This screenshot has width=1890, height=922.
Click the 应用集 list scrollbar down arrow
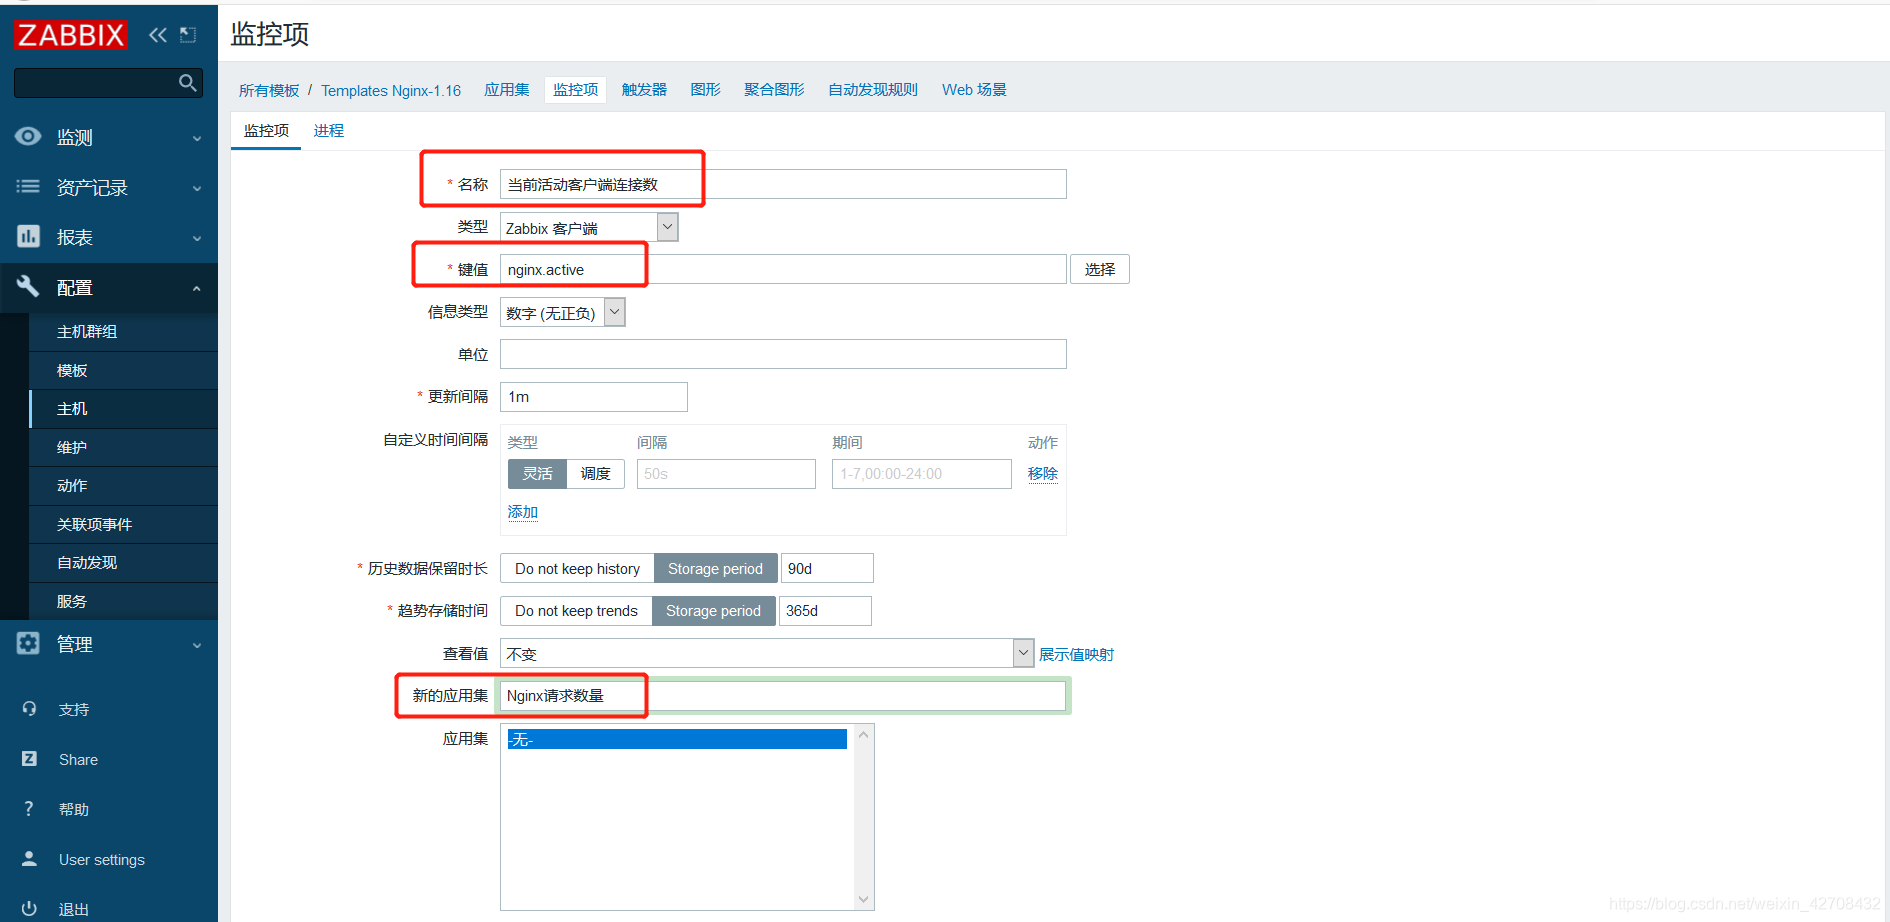click(864, 900)
